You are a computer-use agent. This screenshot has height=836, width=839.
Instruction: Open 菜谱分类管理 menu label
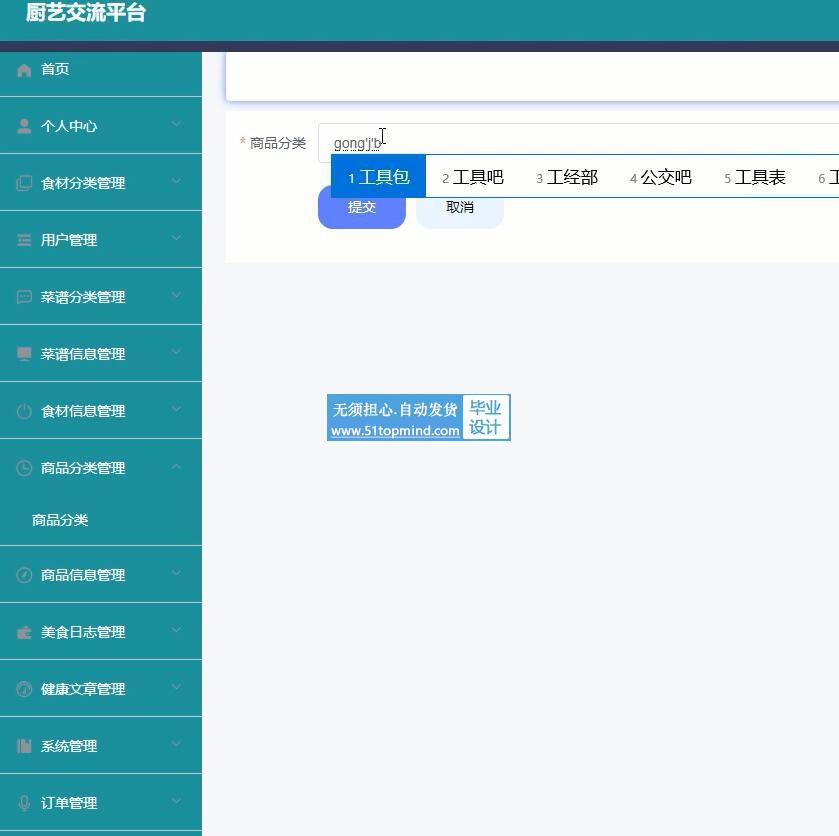pyautogui.click(x=83, y=297)
